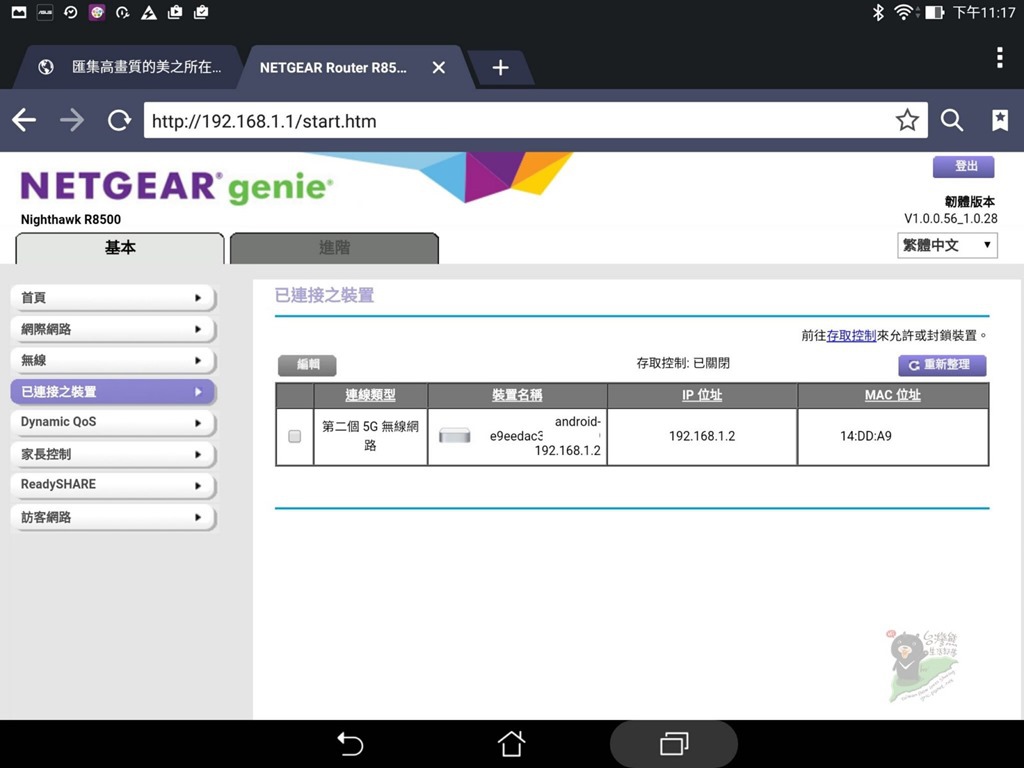
Task: Go back using the browser back arrow
Action: click(x=24, y=120)
